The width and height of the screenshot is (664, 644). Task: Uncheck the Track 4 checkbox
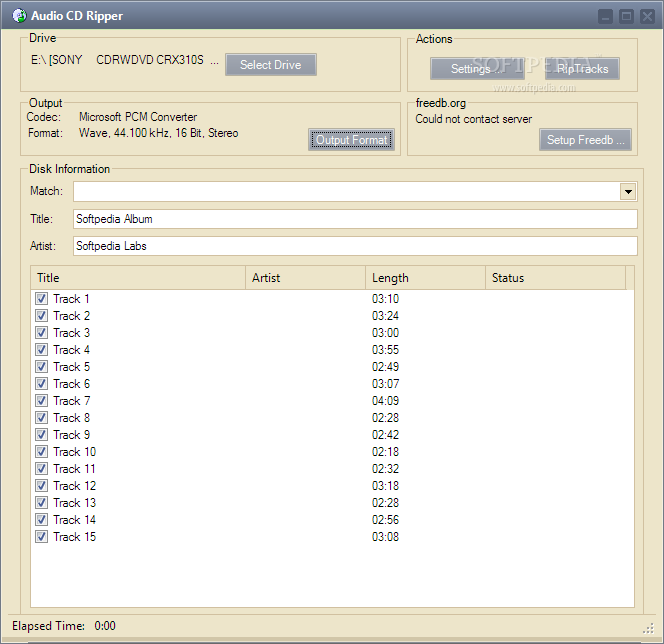(x=42, y=350)
